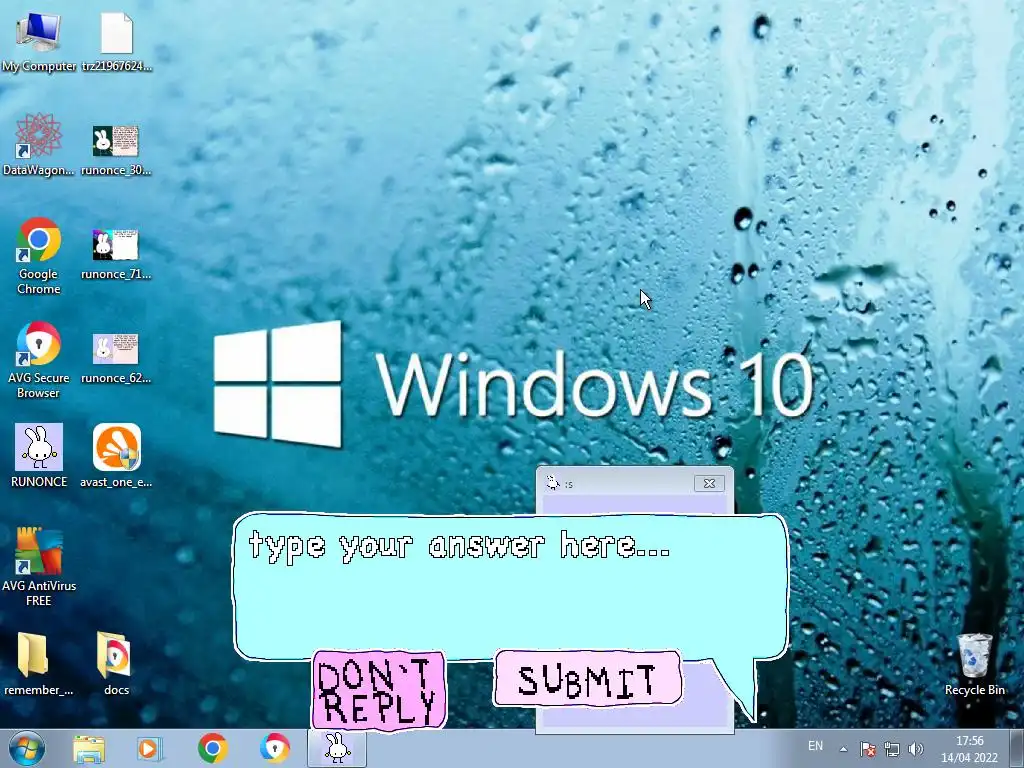Screen dimensions: 1024x768
Task: Launch Google Chrome desktop shortcut
Action: 39,256
